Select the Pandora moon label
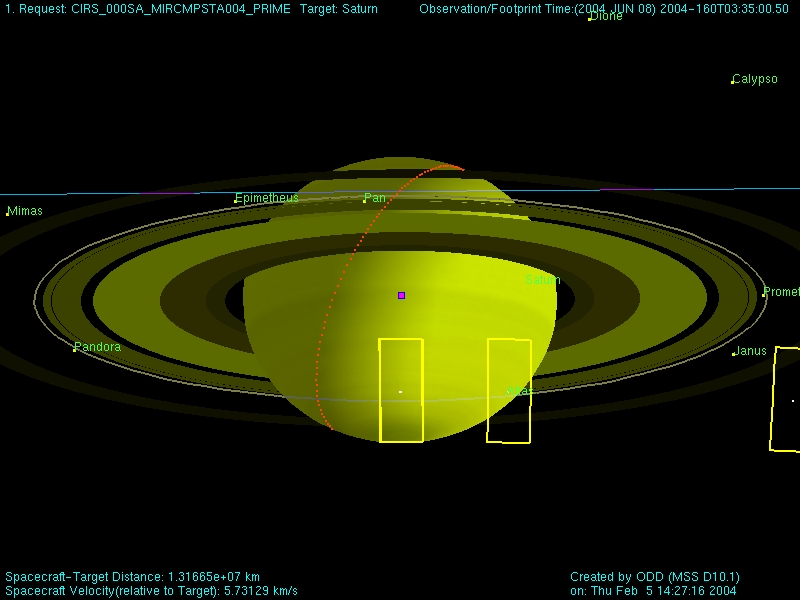Image resolution: width=800 pixels, height=600 pixels. (x=99, y=347)
